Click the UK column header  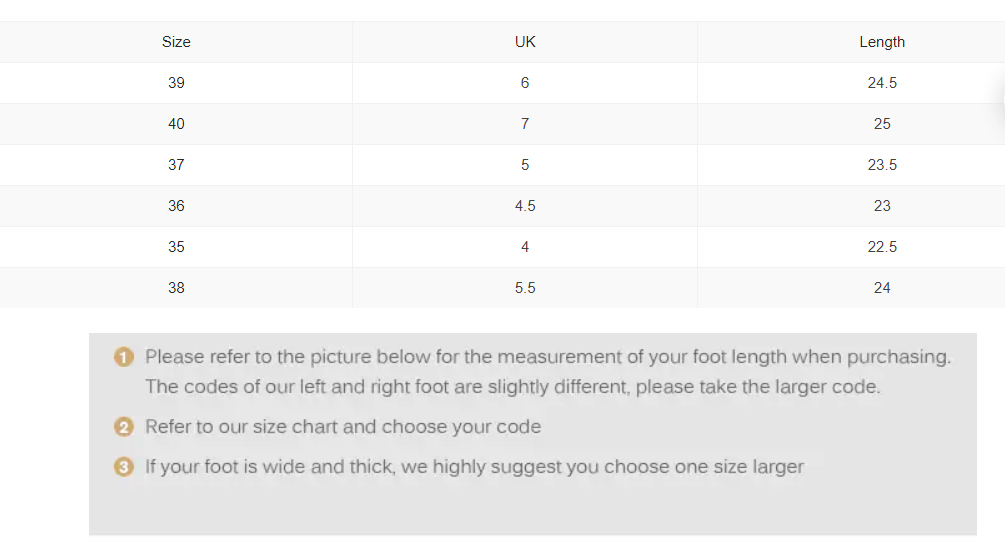pos(525,42)
